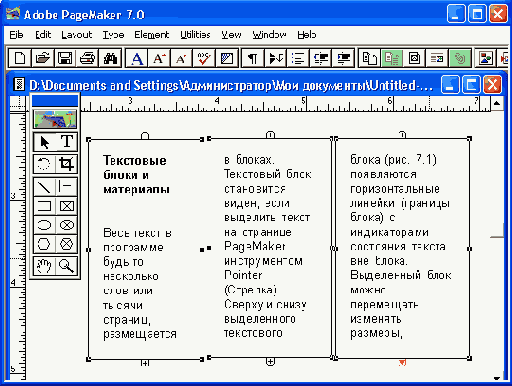Click the paragraph mark toolbar icon
512x386 pixels.
pyautogui.click(x=253, y=58)
